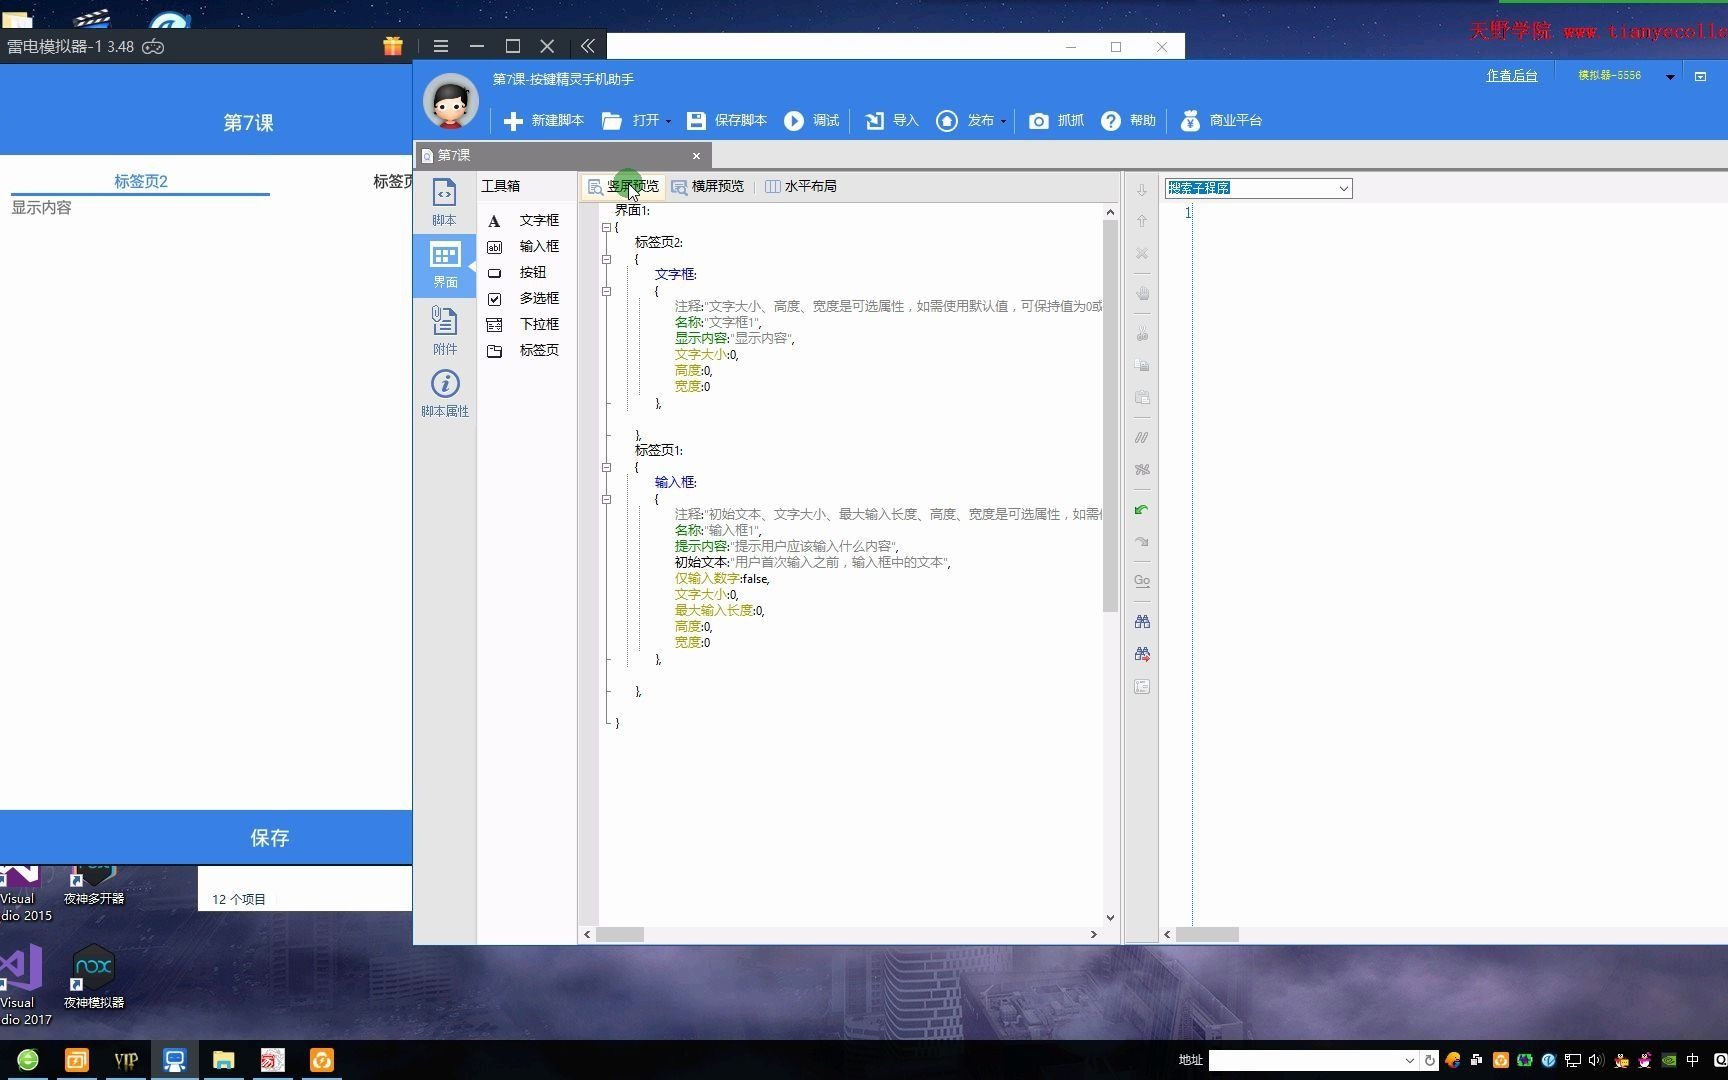This screenshot has height=1080, width=1728.
Task: Click the green undo arrow
Action: 1141,510
